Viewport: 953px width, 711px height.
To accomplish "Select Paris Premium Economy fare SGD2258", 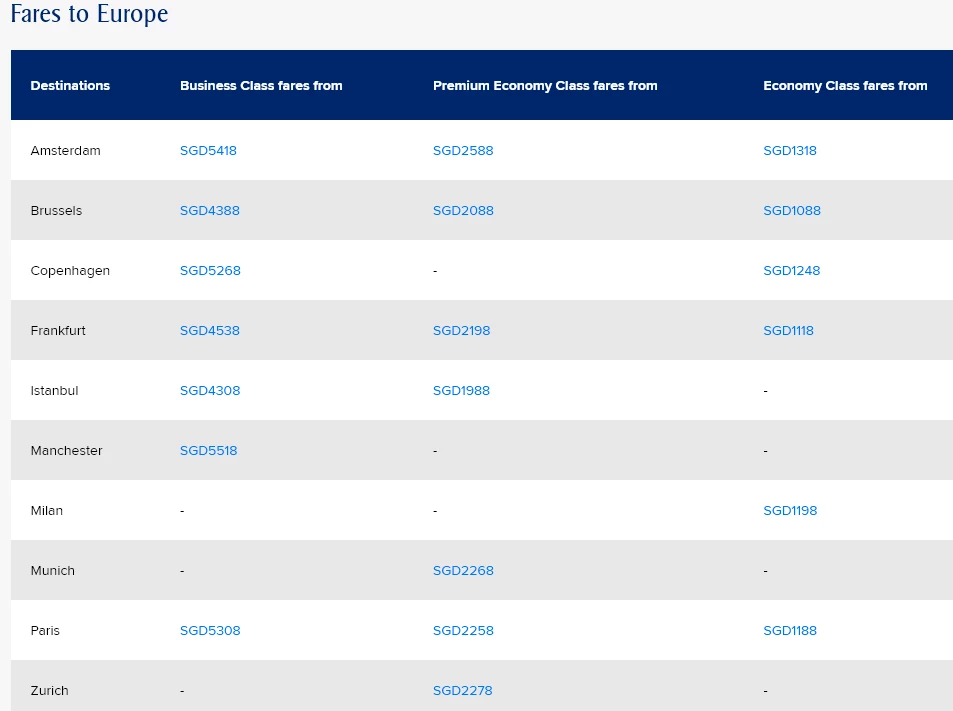I will pyautogui.click(x=463, y=631).
